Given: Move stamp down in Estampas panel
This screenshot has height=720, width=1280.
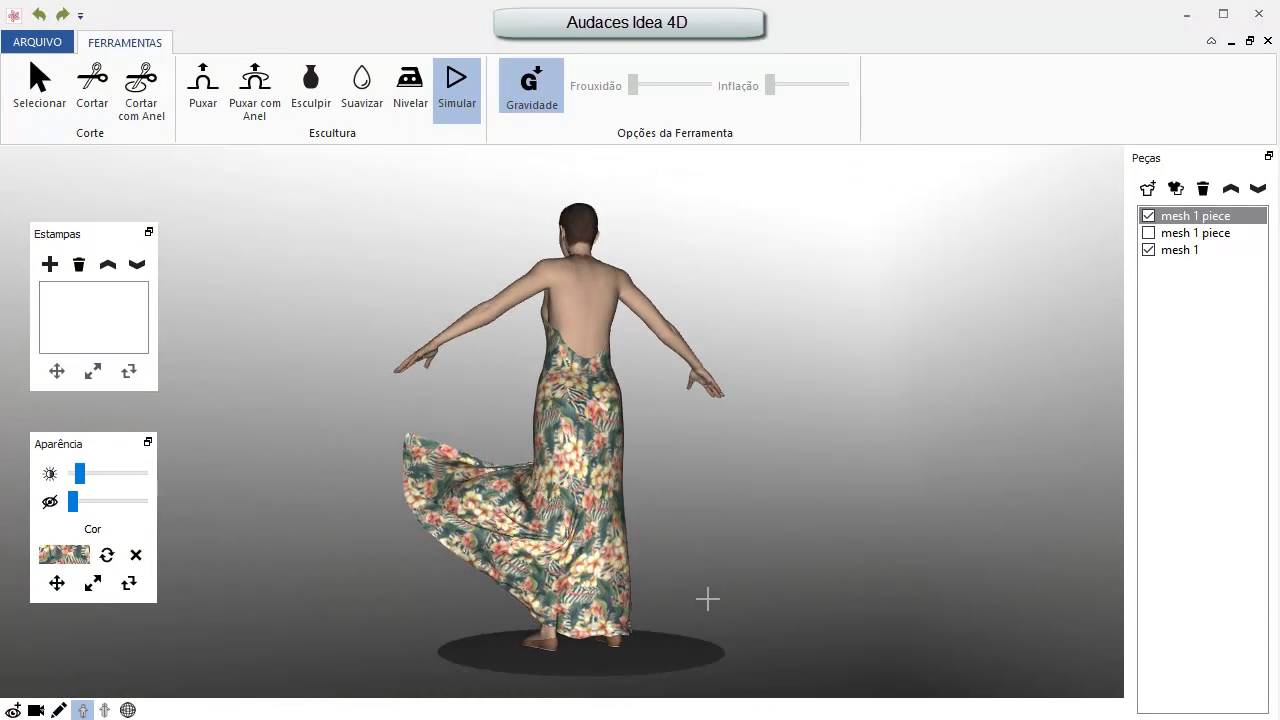Looking at the screenshot, I should (x=137, y=264).
